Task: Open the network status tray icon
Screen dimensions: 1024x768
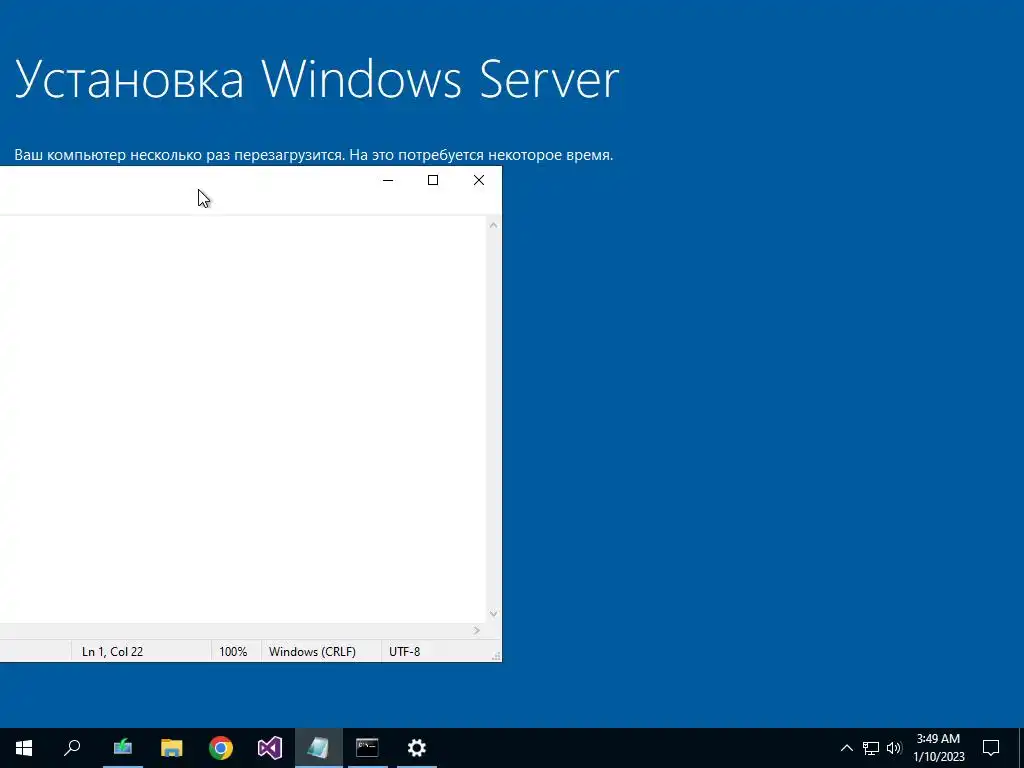Action: (x=871, y=748)
